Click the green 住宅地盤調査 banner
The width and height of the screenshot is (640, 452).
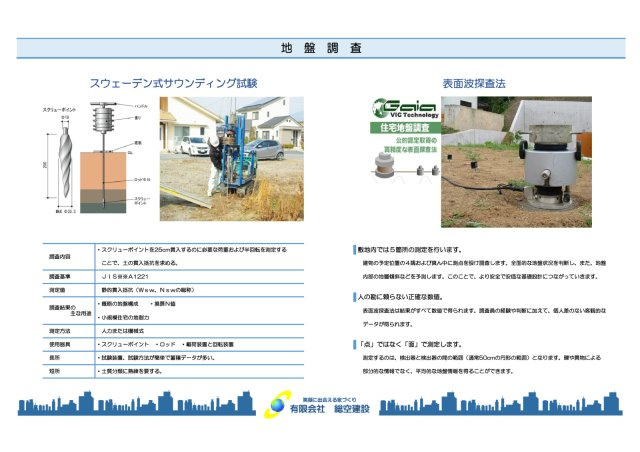(405, 128)
